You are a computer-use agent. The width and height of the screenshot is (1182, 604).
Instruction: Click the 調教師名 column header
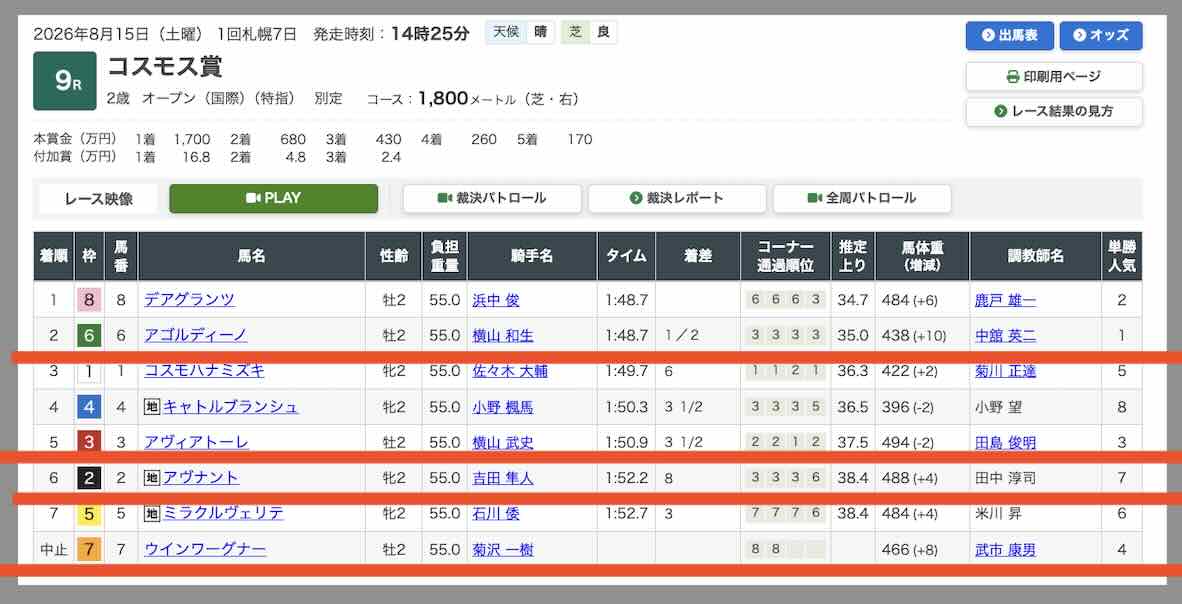pos(1036,256)
